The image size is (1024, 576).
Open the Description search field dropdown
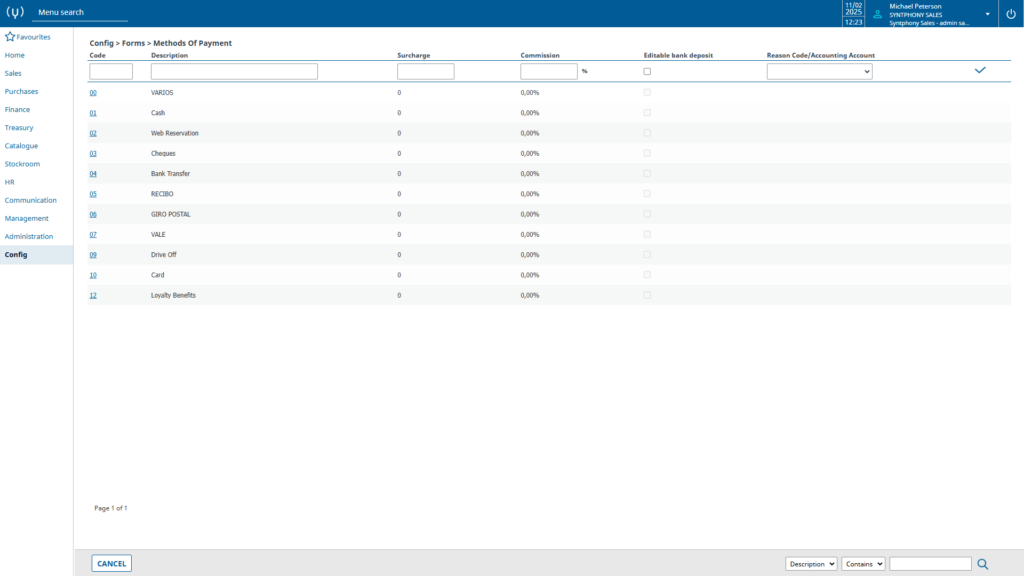click(x=811, y=564)
